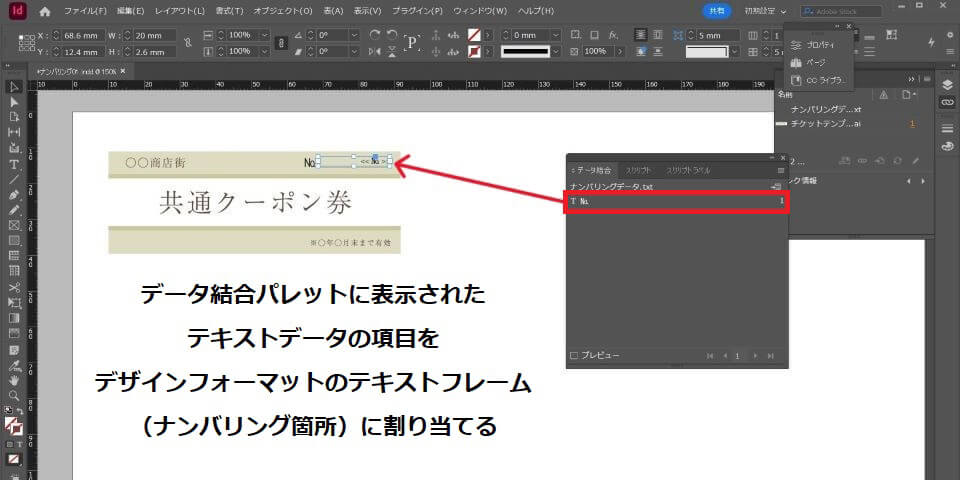Select the Type tool in toolbox
Viewport: 960px width, 480px height.
click(x=14, y=164)
